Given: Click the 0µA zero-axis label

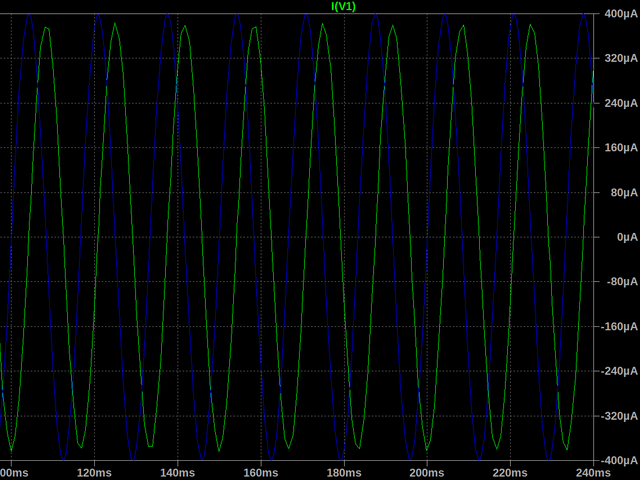Looking at the screenshot, I should 626,238.
